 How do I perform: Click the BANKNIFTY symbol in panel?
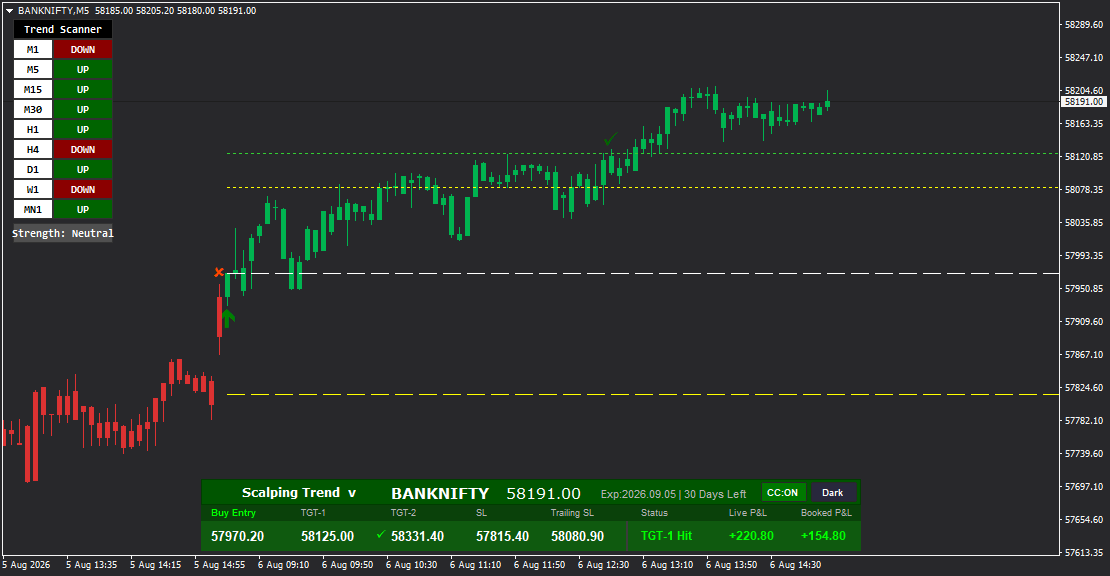[440, 493]
